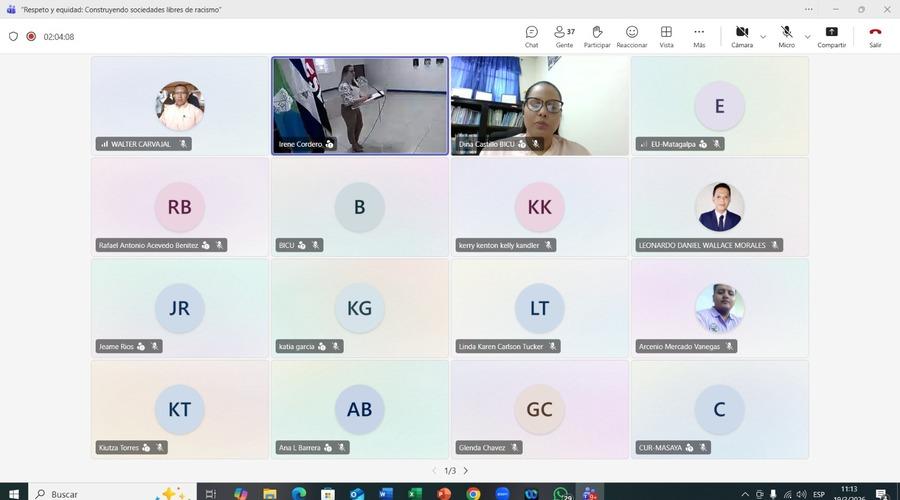Open Excel from the Windows taskbar
900x500 pixels.
pyautogui.click(x=415, y=494)
